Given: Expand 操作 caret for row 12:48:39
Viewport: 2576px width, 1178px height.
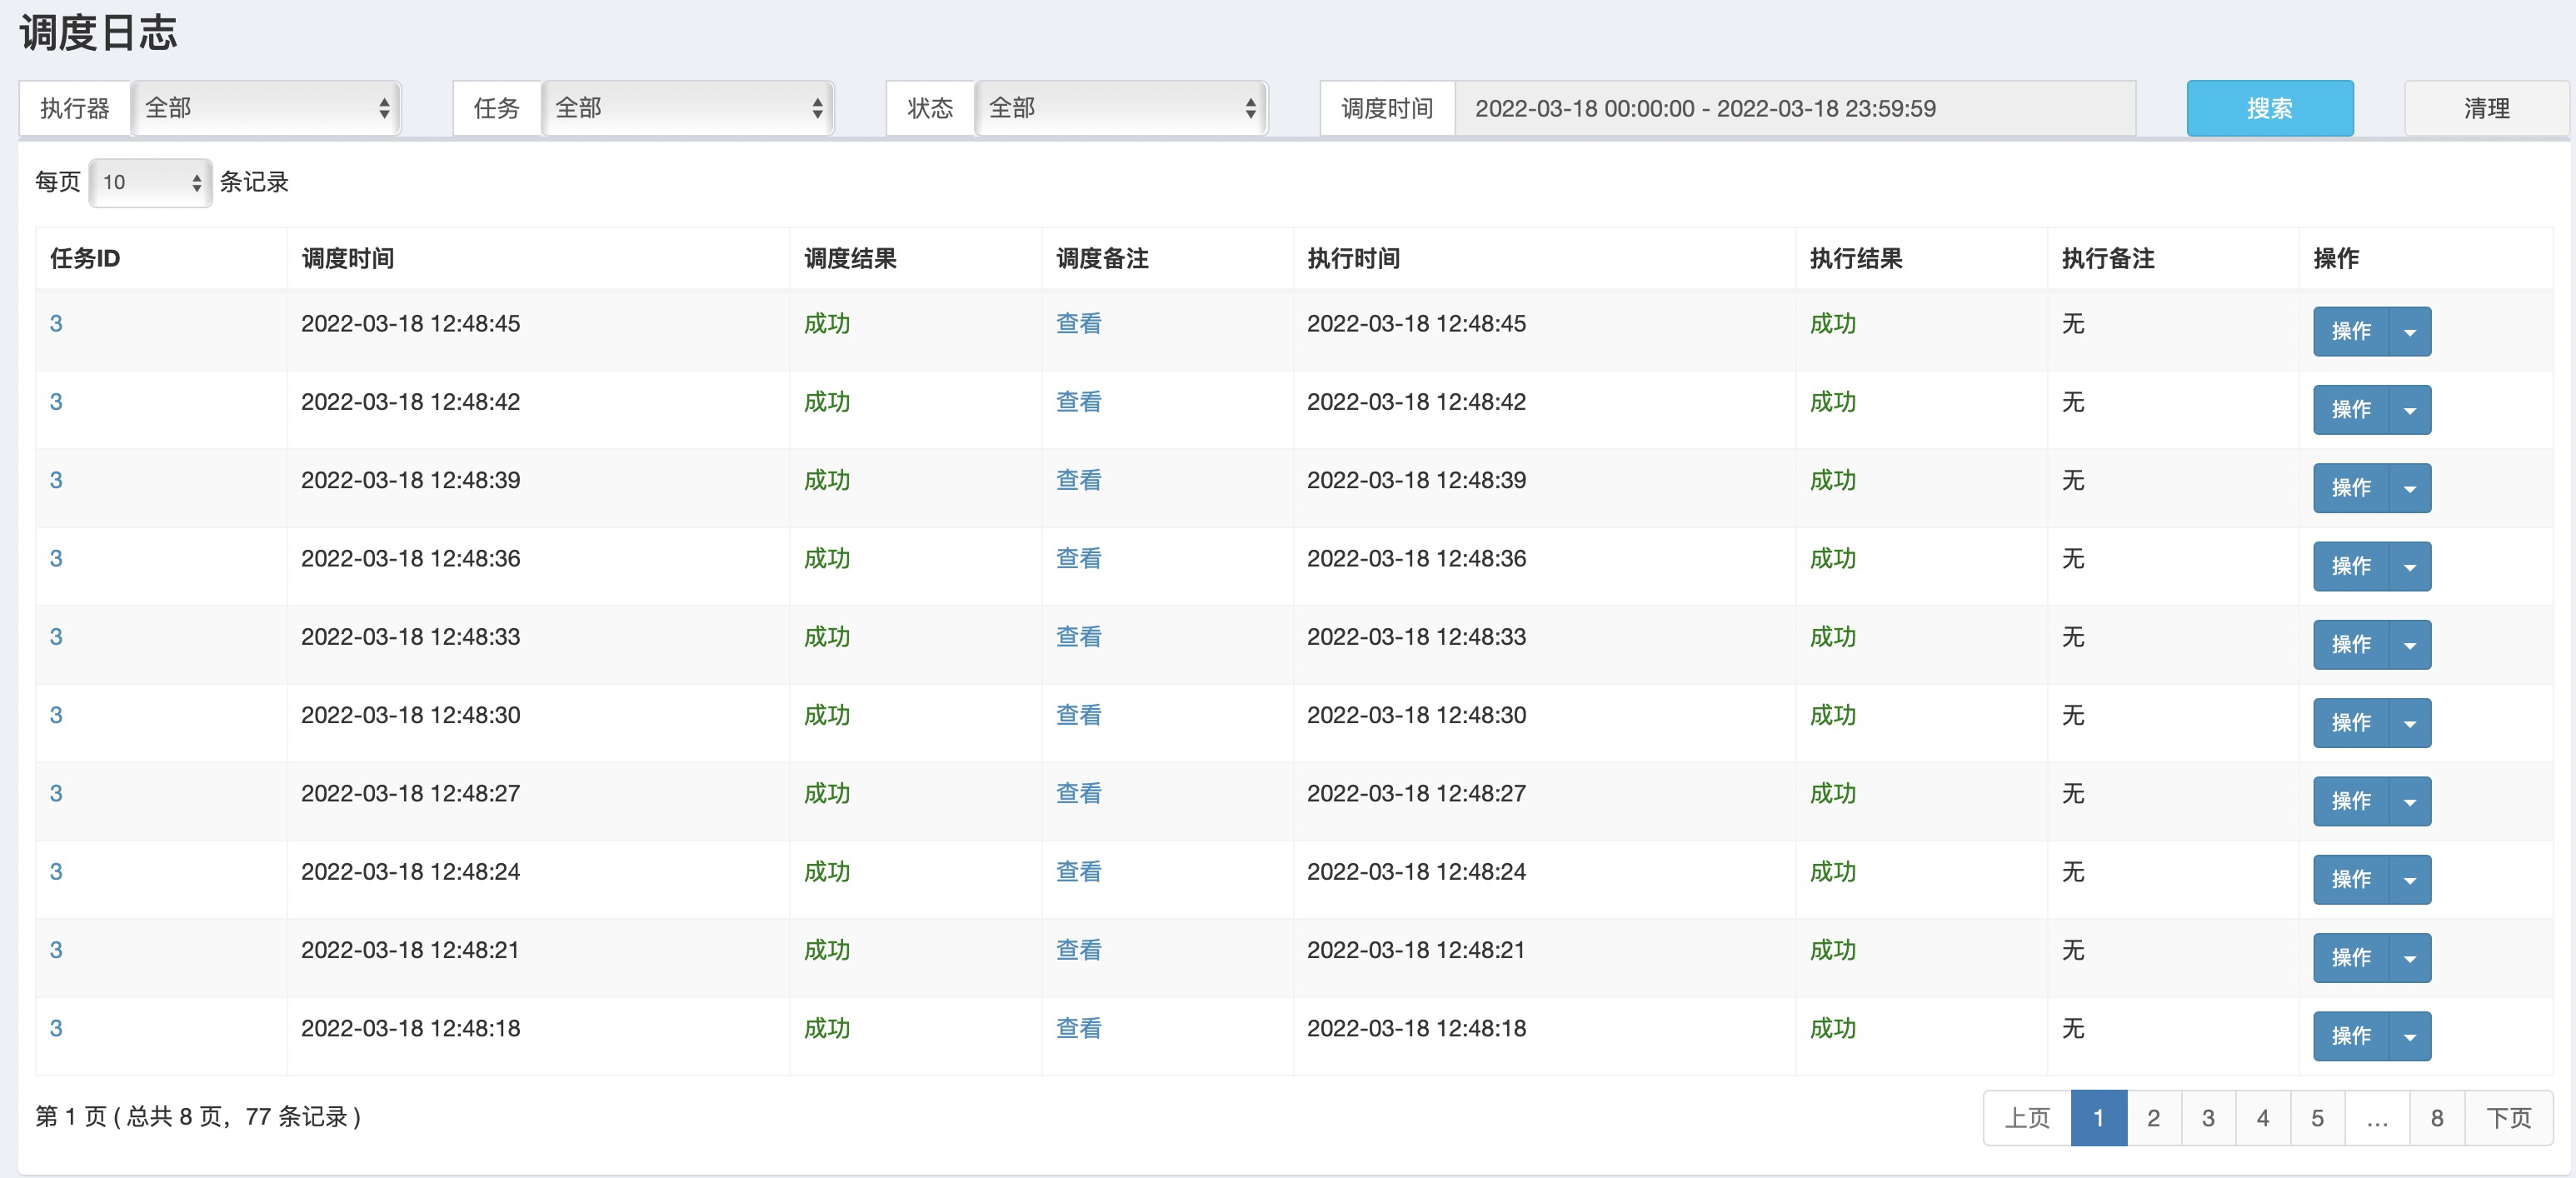Looking at the screenshot, I should click(x=2410, y=488).
